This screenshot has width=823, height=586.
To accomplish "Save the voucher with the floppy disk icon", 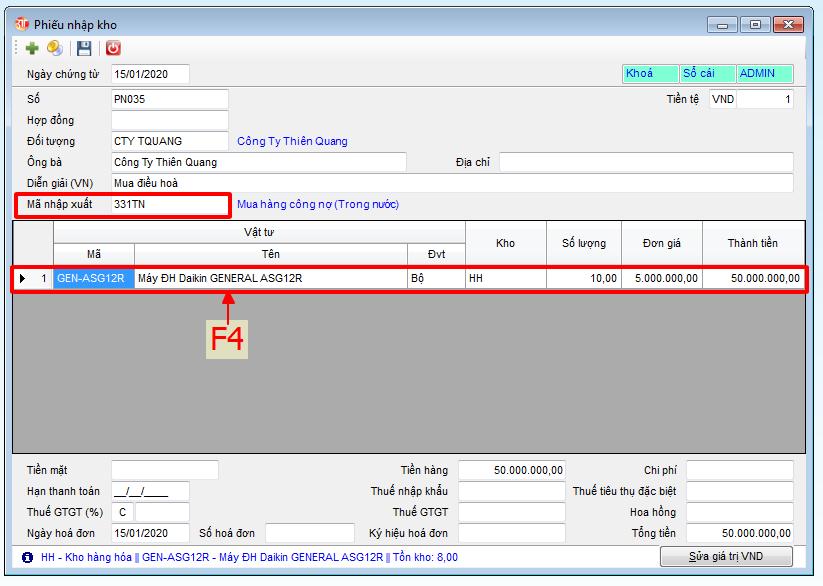I will 84,48.
